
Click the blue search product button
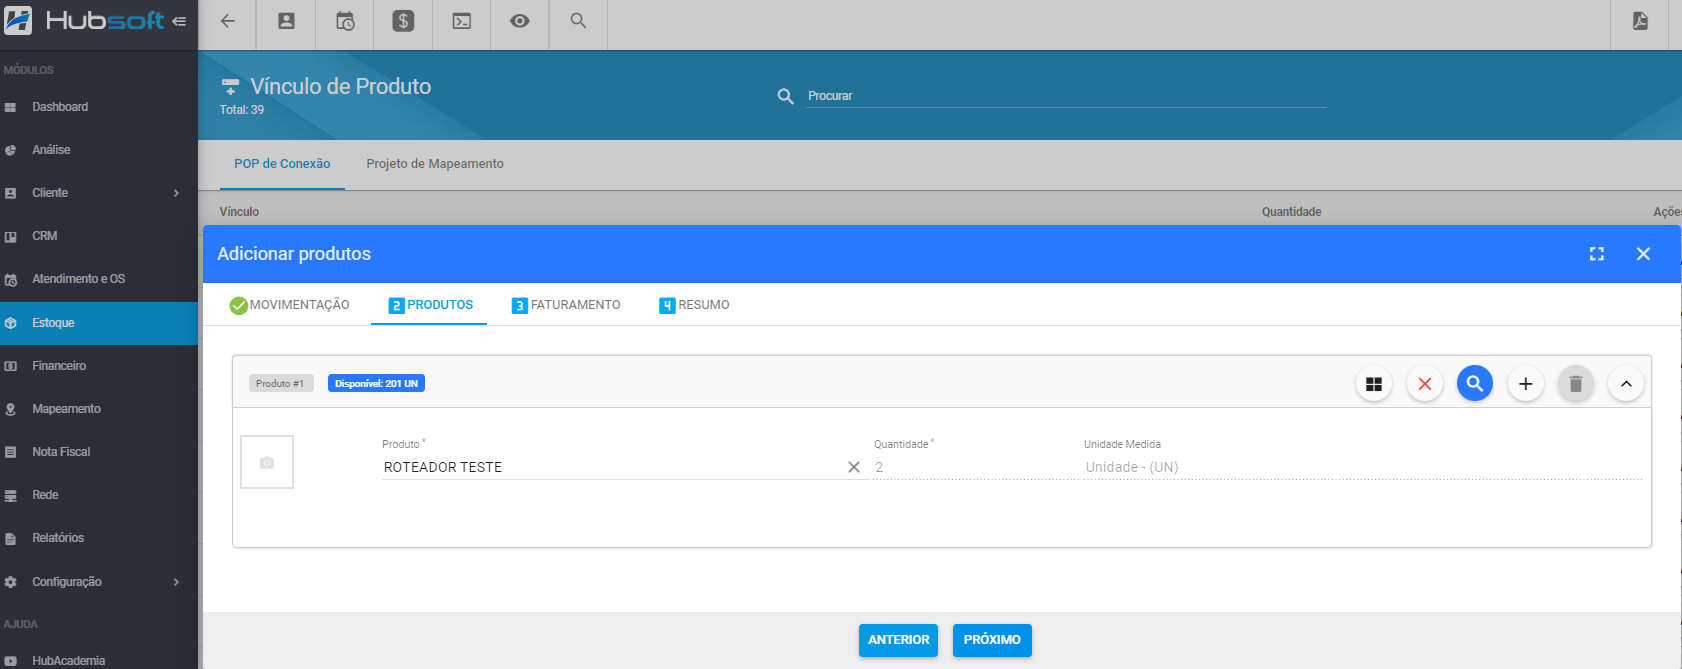[1475, 383]
